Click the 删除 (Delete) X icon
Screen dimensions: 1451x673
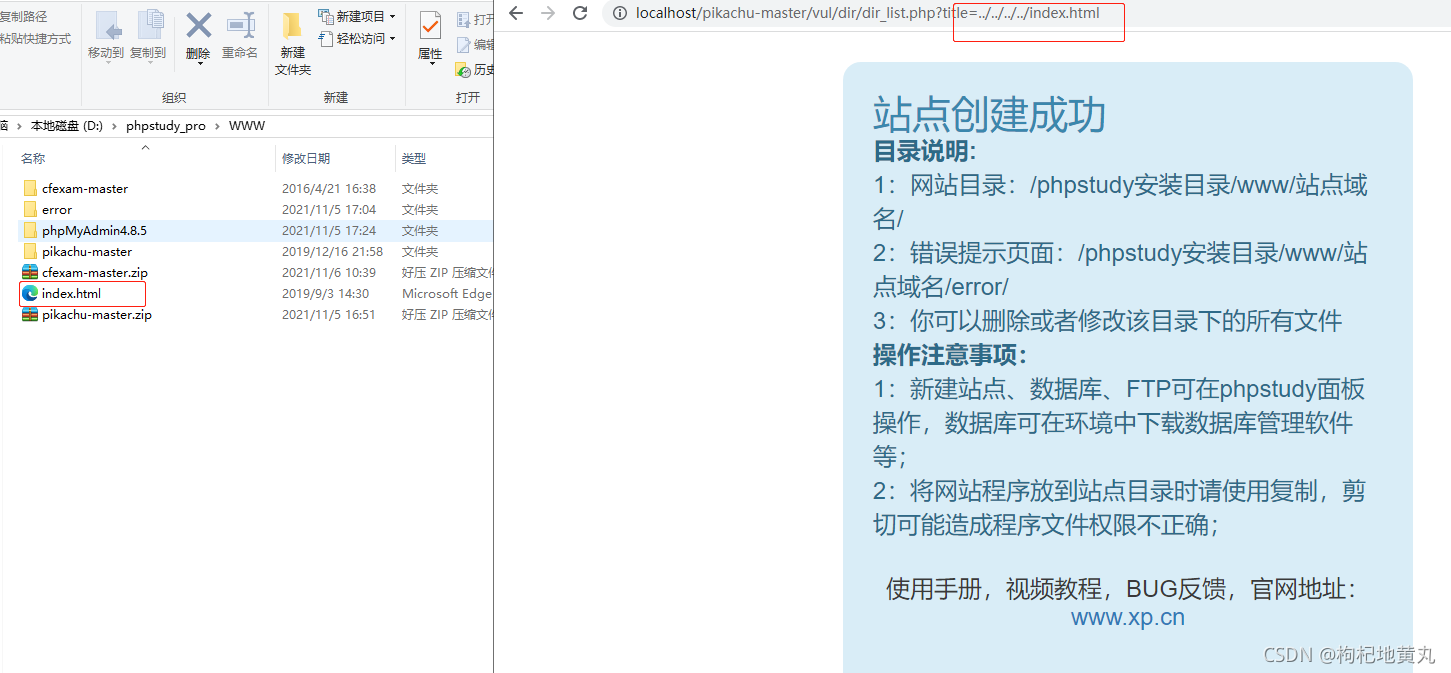point(198,26)
